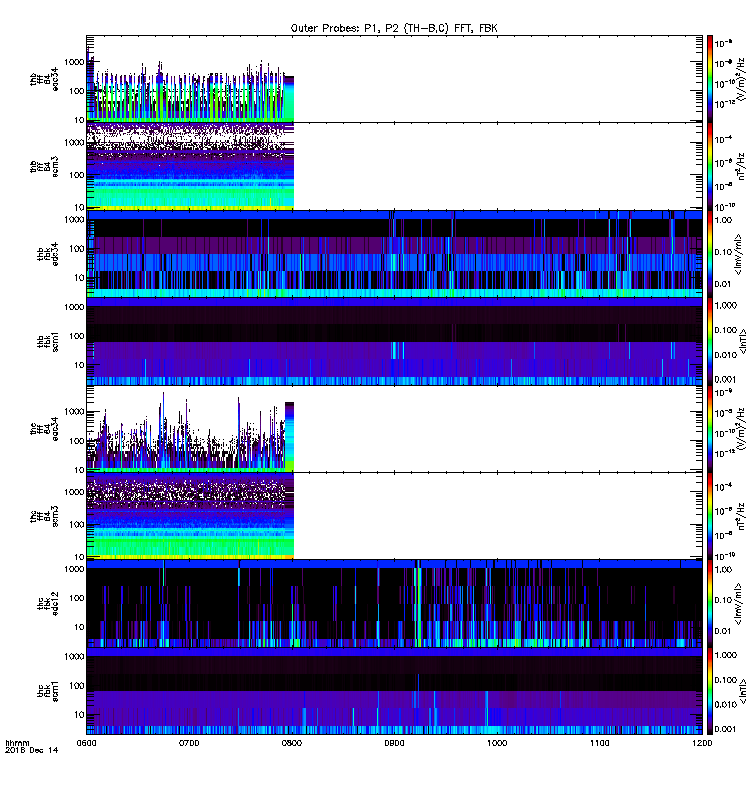
Task: Click the 'hhmm' axis format label
Action: [x=17, y=743]
